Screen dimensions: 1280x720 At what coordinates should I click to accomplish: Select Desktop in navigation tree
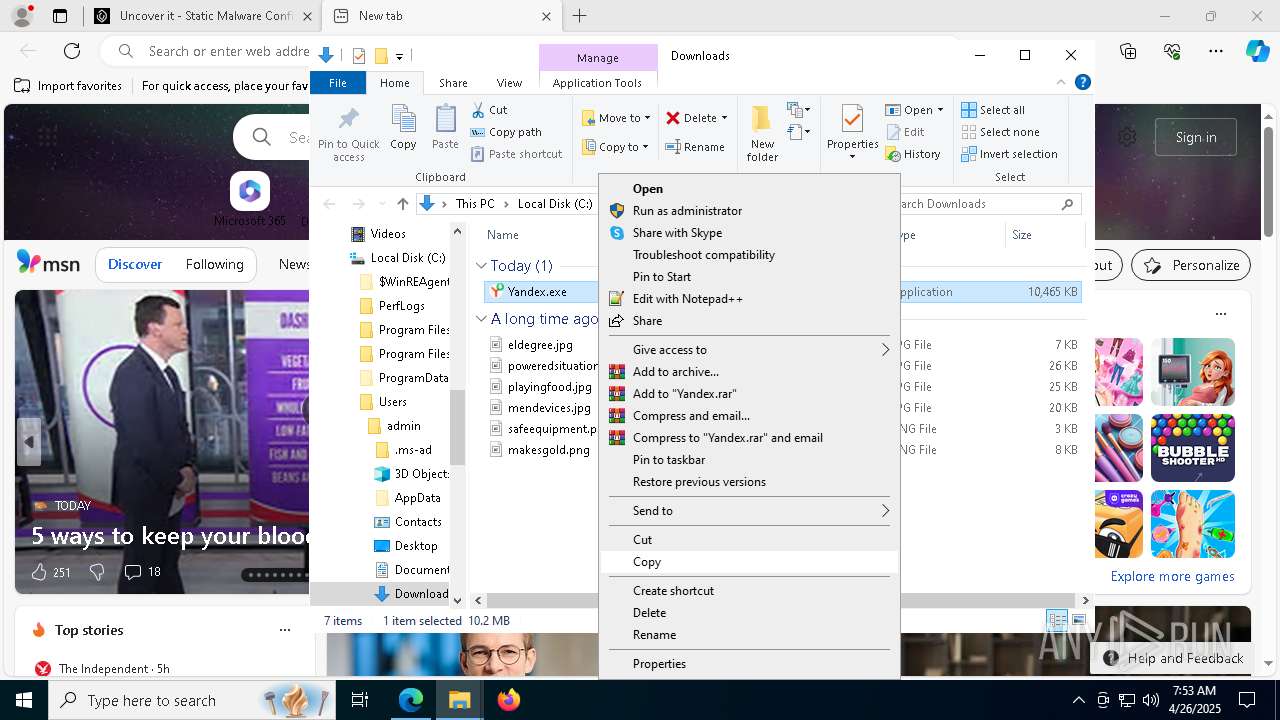point(416,546)
